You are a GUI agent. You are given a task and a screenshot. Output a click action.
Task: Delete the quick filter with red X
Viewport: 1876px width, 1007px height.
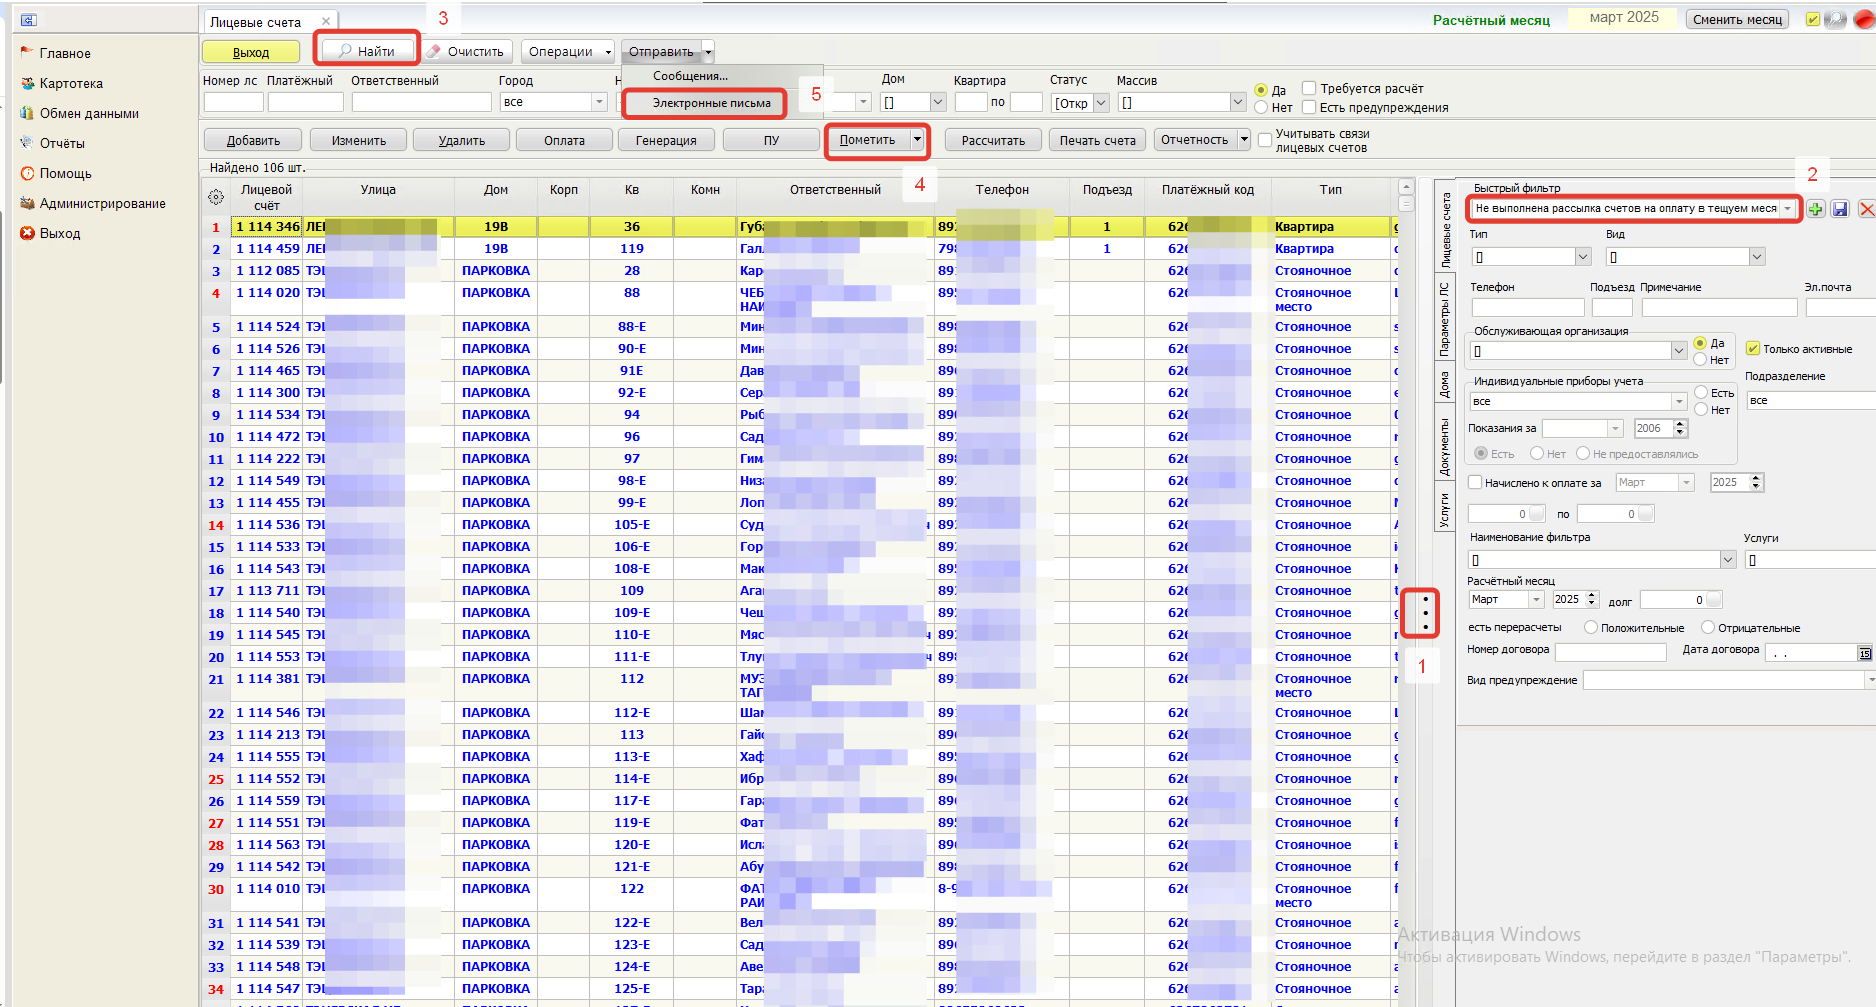pos(1866,209)
